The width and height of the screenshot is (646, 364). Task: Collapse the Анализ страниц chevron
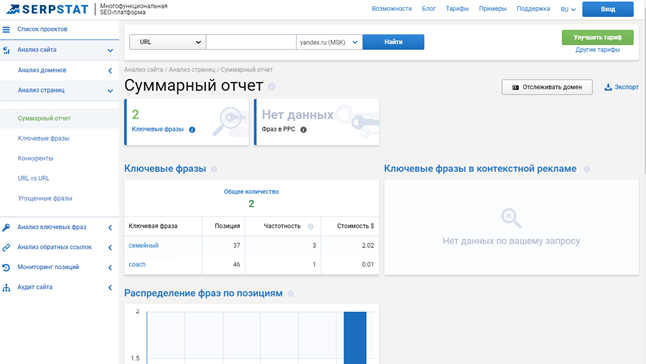click(x=110, y=91)
